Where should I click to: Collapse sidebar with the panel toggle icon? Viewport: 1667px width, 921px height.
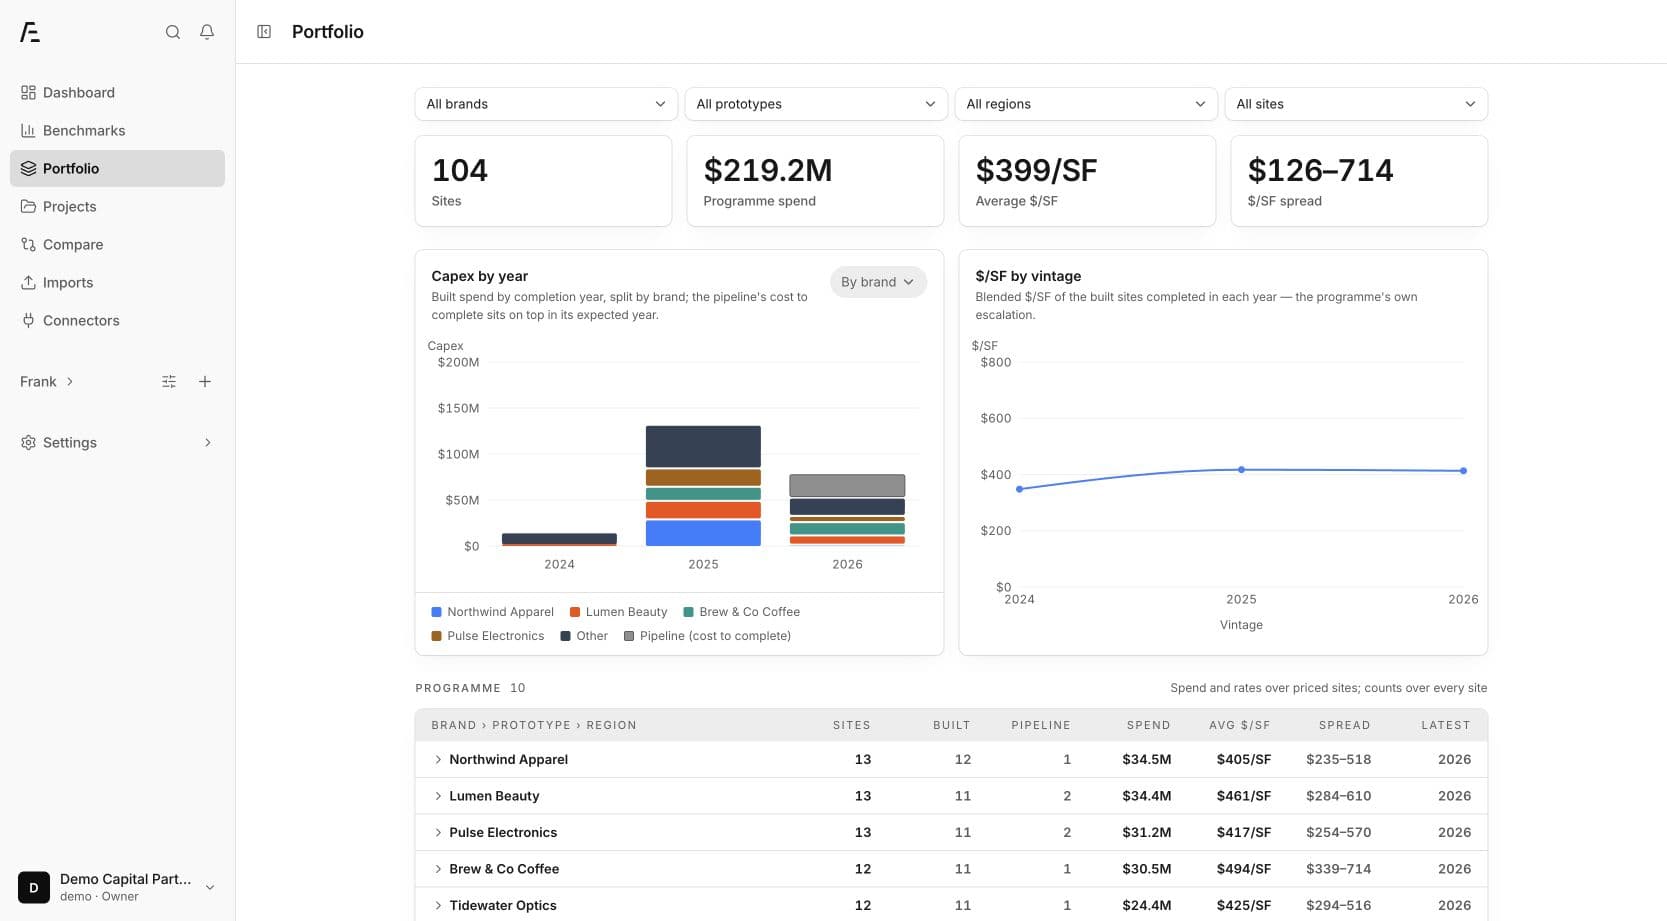click(264, 32)
